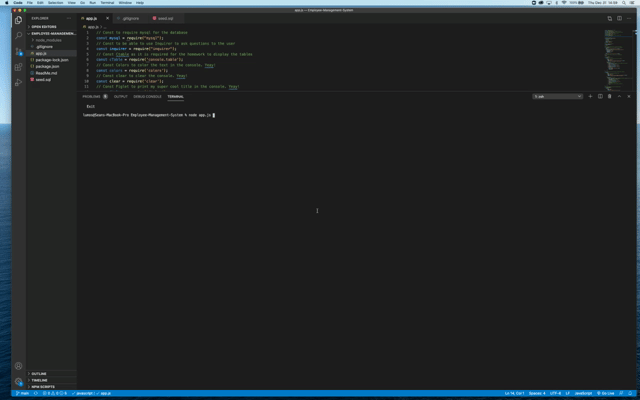Open the Accounts menu icon
This screenshot has height=400, width=640.
click(x=18, y=366)
